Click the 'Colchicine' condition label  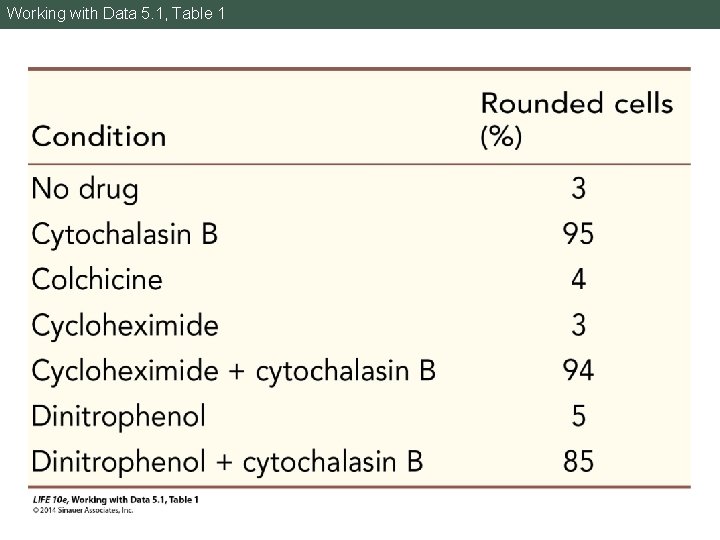coord(97,279)
